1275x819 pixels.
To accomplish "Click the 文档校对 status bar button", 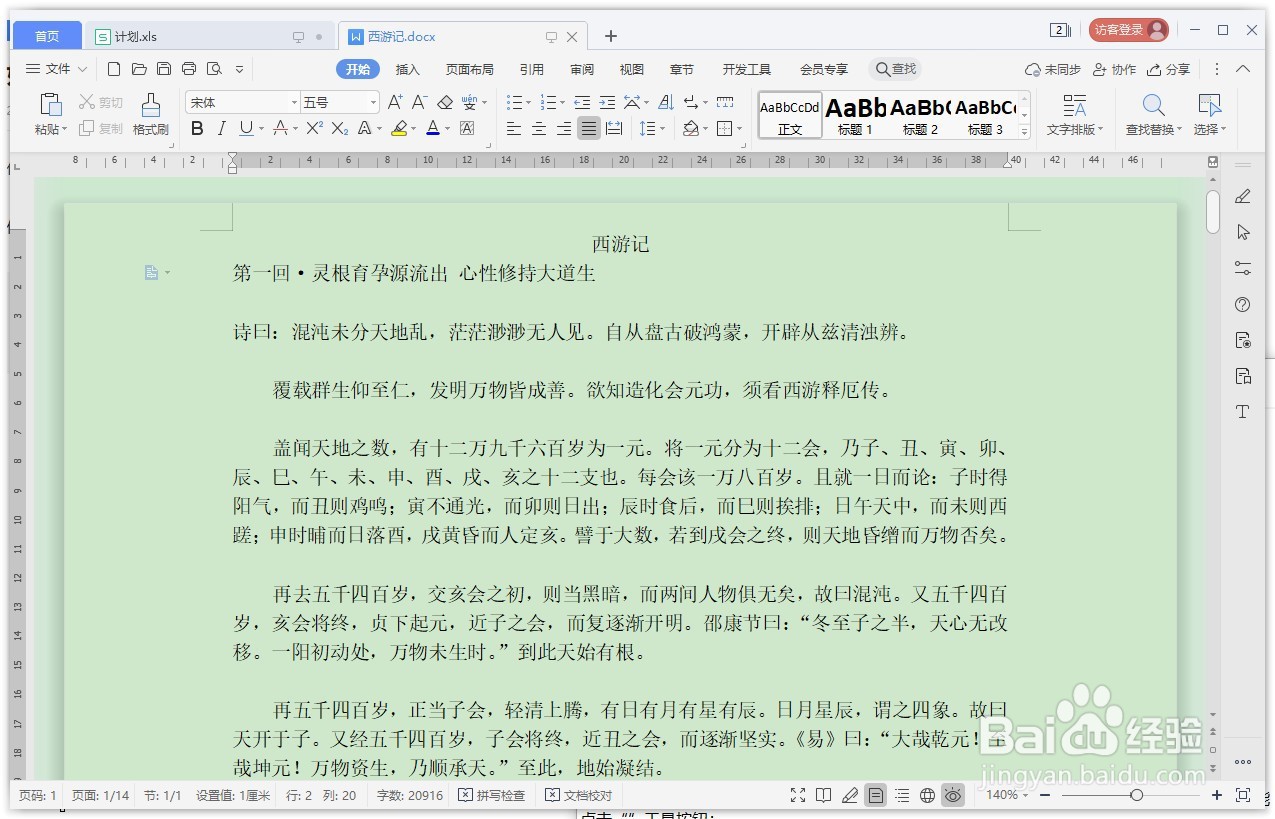I will pyautogui.click(x=579, y=795).
